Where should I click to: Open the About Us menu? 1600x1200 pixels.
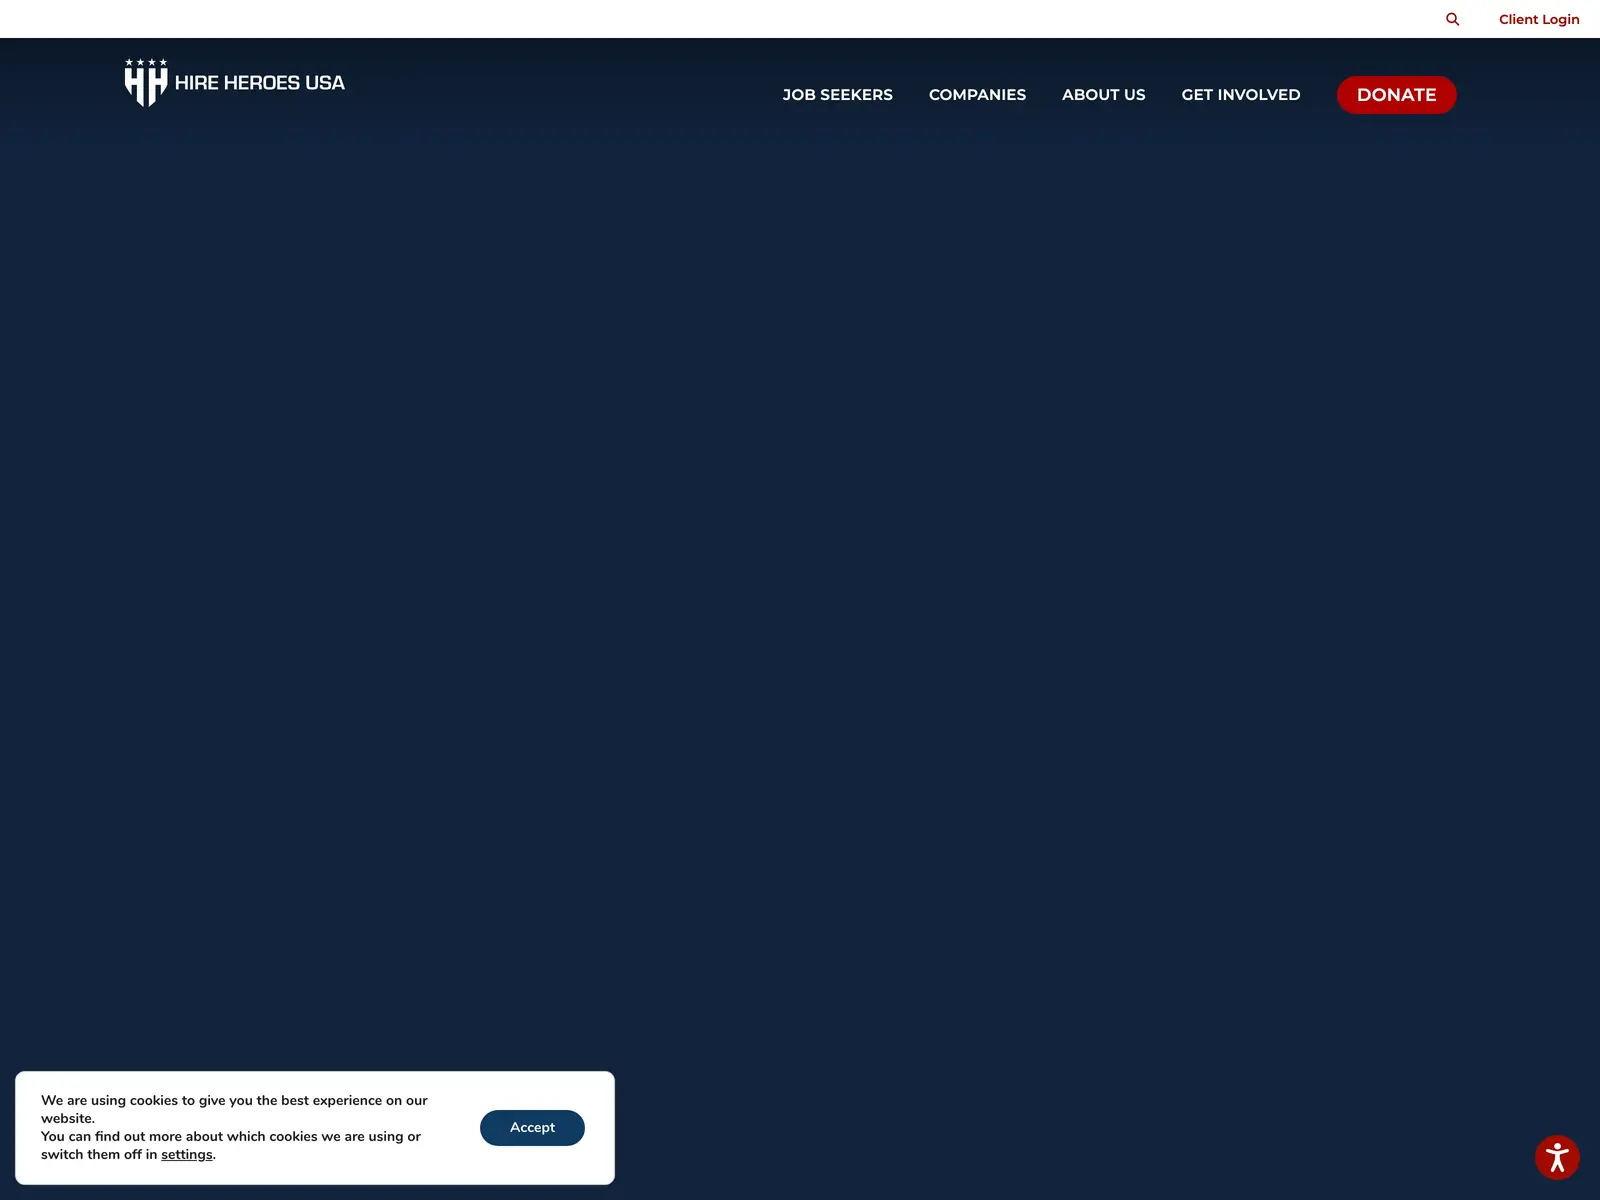(1103, 95)
